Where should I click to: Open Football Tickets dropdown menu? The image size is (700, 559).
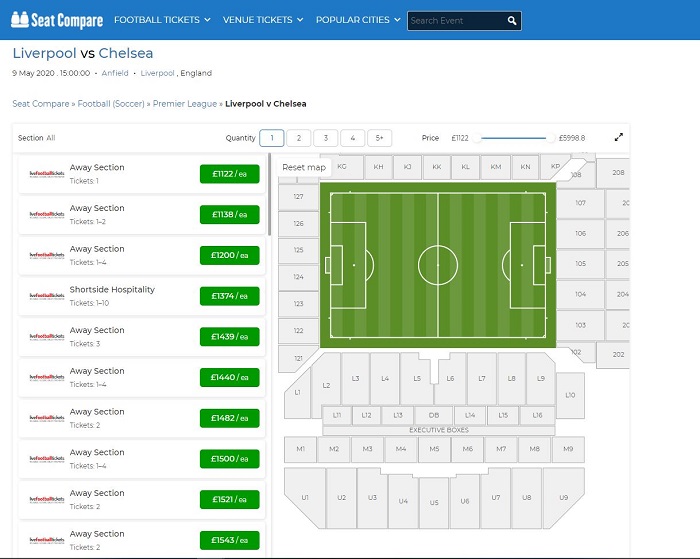click(162, 20)
